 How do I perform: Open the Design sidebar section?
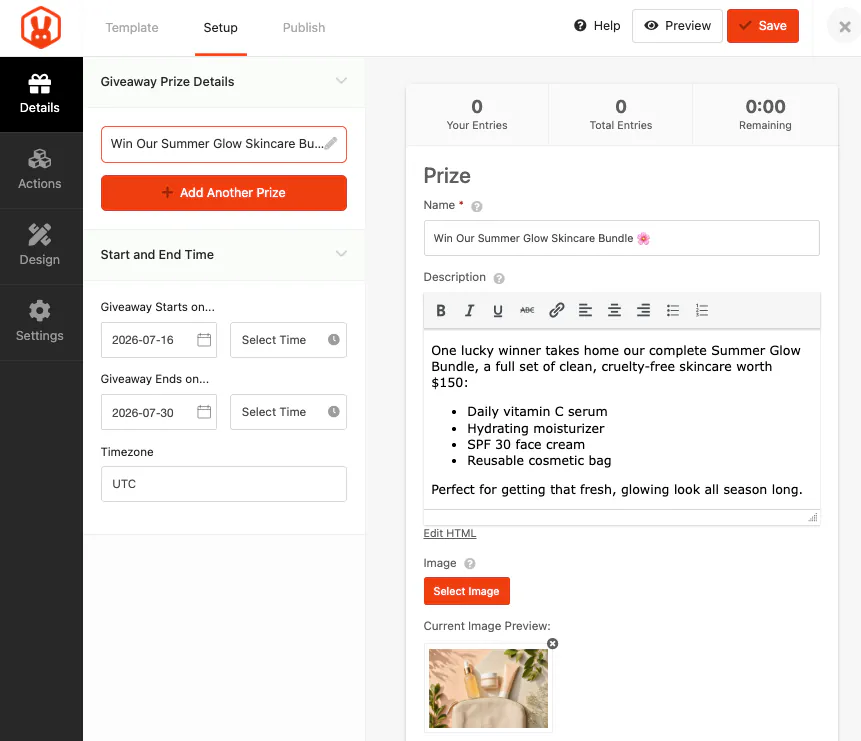tap(40, 246)
